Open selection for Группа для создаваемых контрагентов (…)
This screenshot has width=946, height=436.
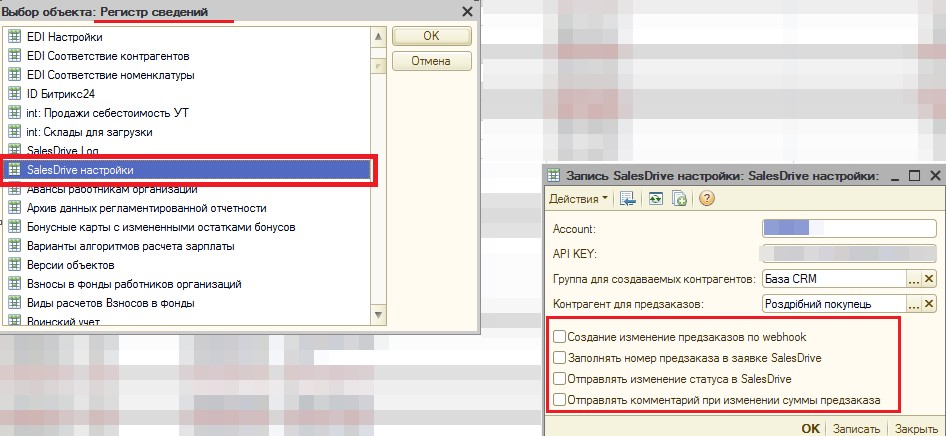tap(914, 279)
